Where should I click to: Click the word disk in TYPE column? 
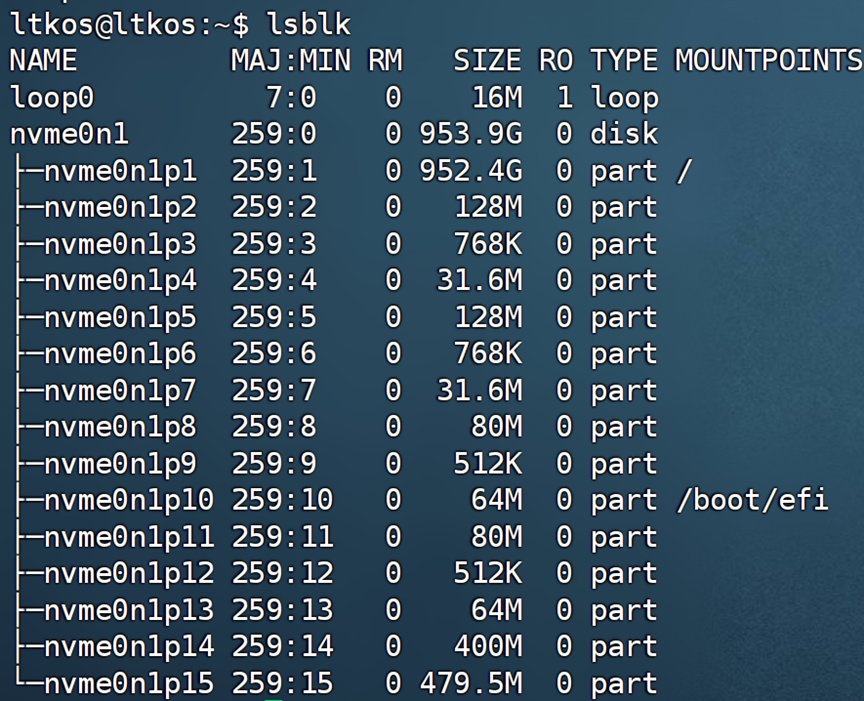click(624, 134)
